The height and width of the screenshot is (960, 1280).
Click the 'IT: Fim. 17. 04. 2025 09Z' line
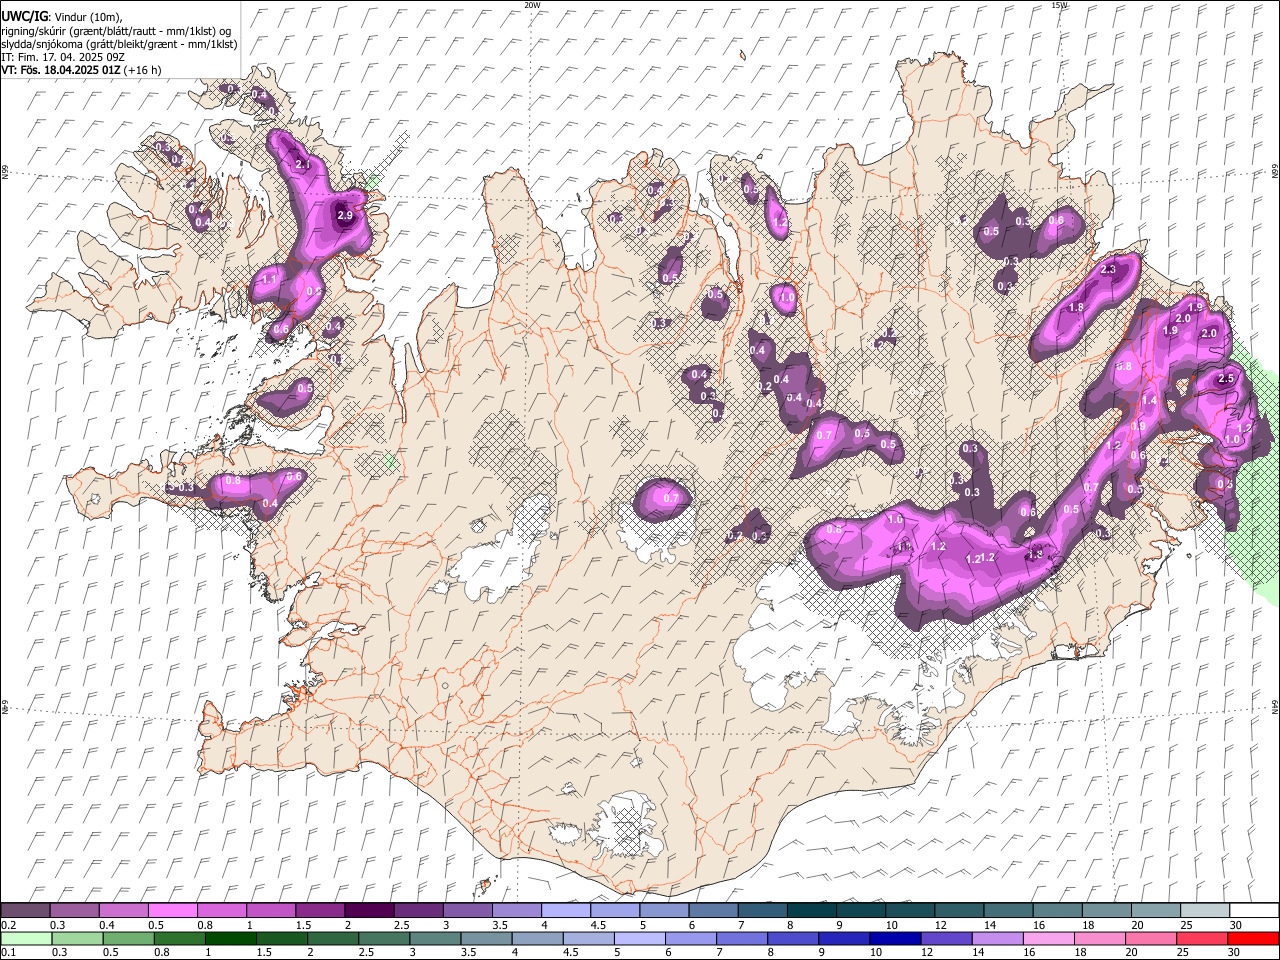click(x=61, y=57)
